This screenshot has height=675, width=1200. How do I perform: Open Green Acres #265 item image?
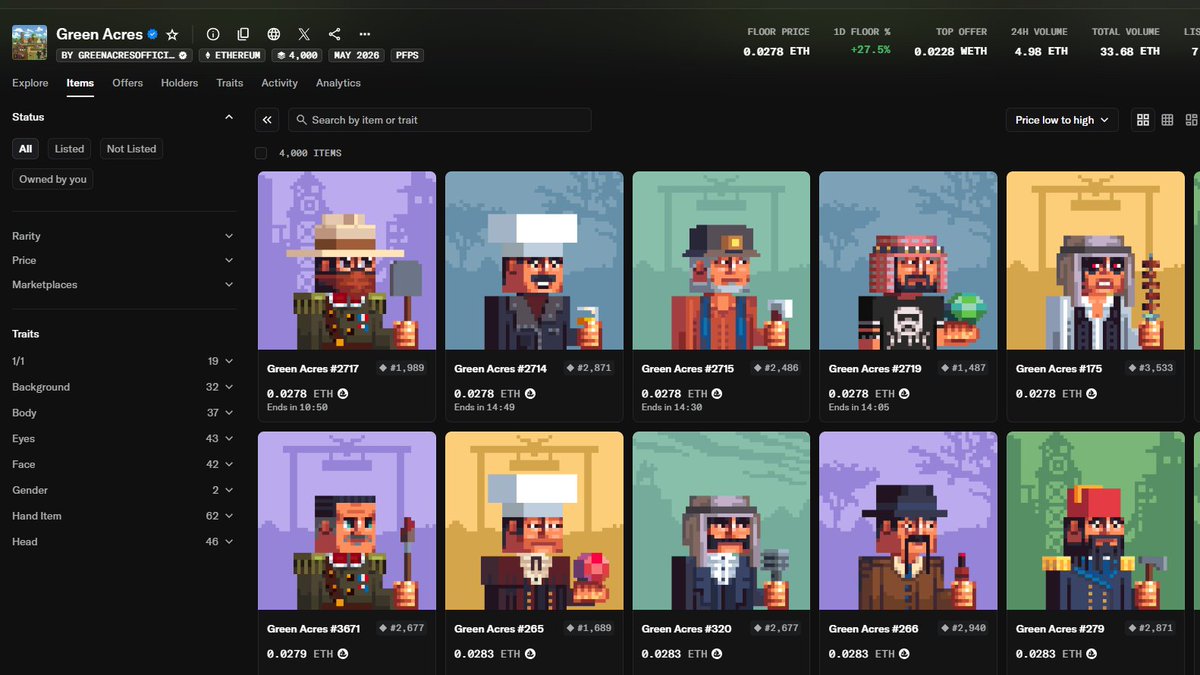(534, 521)
